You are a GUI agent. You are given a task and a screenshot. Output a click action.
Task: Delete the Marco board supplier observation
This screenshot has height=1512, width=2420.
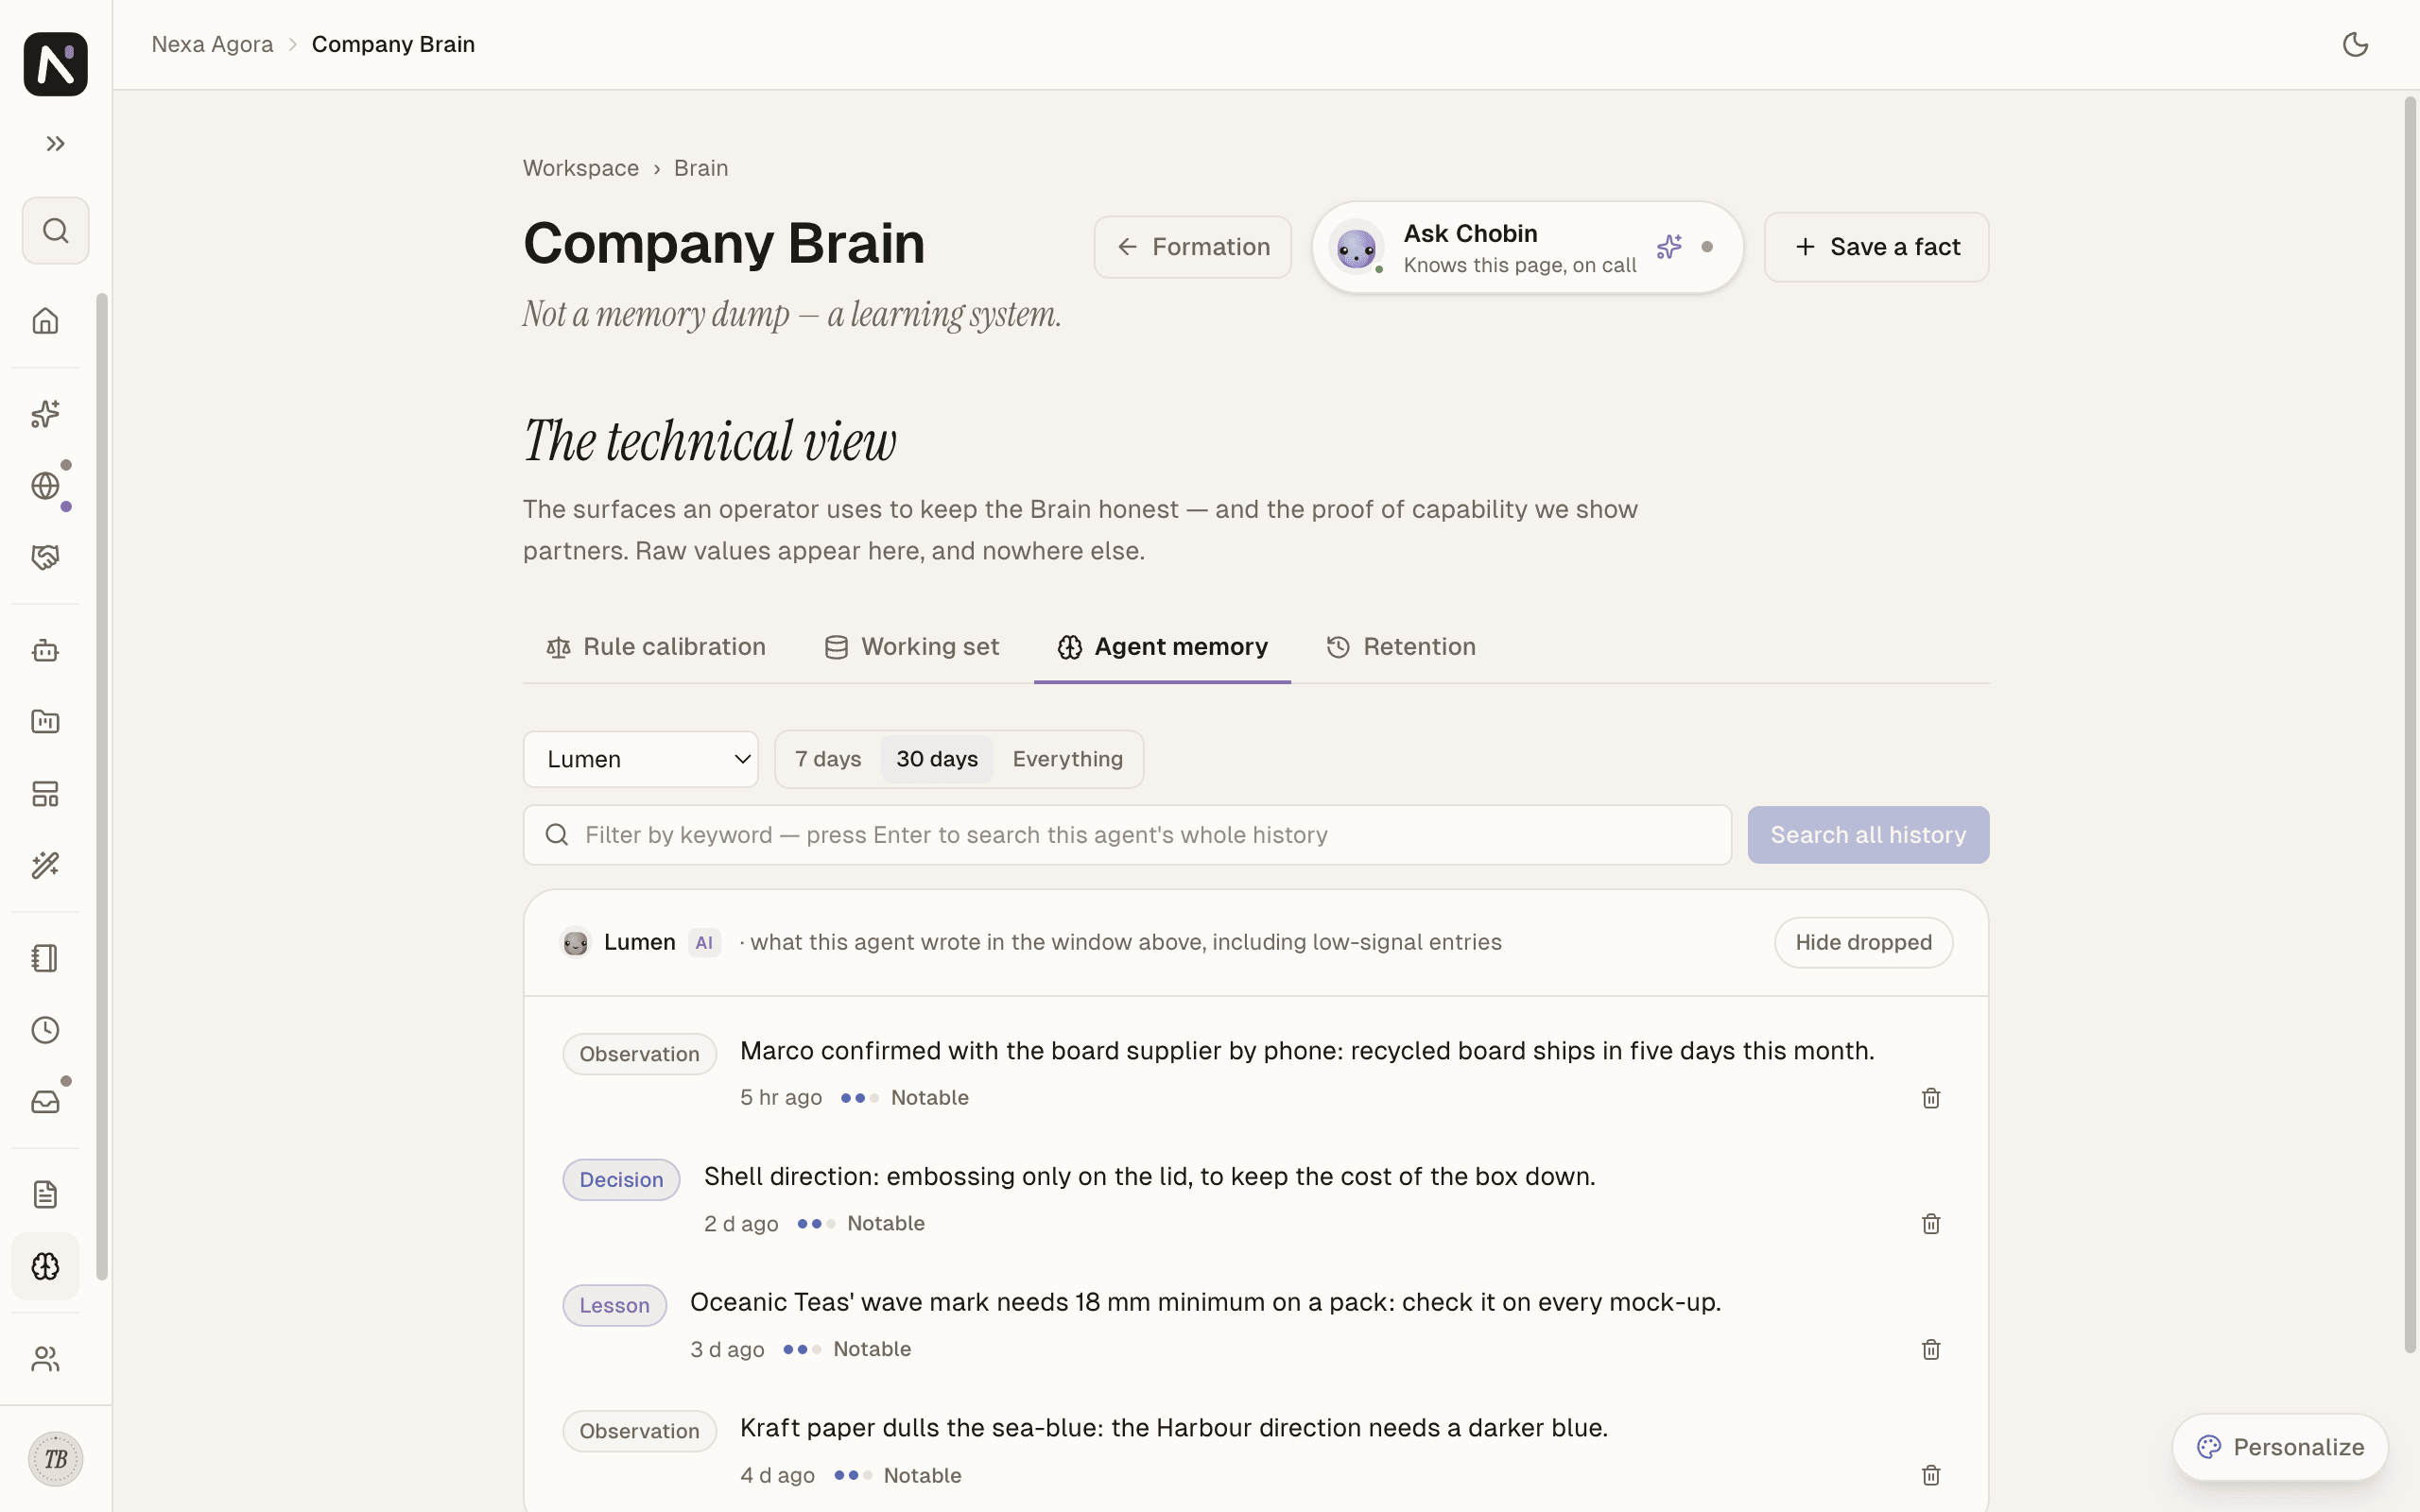tap(1931, 1098)
